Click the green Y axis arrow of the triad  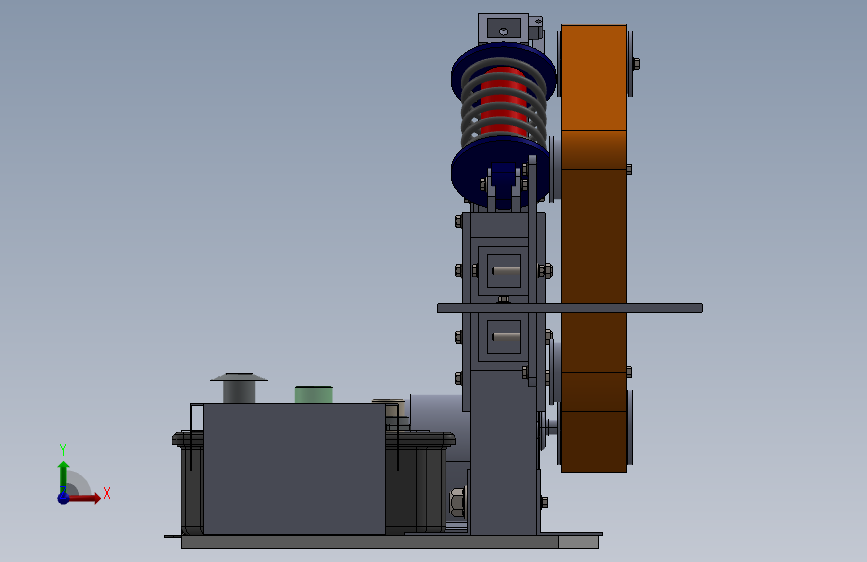(64, 477)
